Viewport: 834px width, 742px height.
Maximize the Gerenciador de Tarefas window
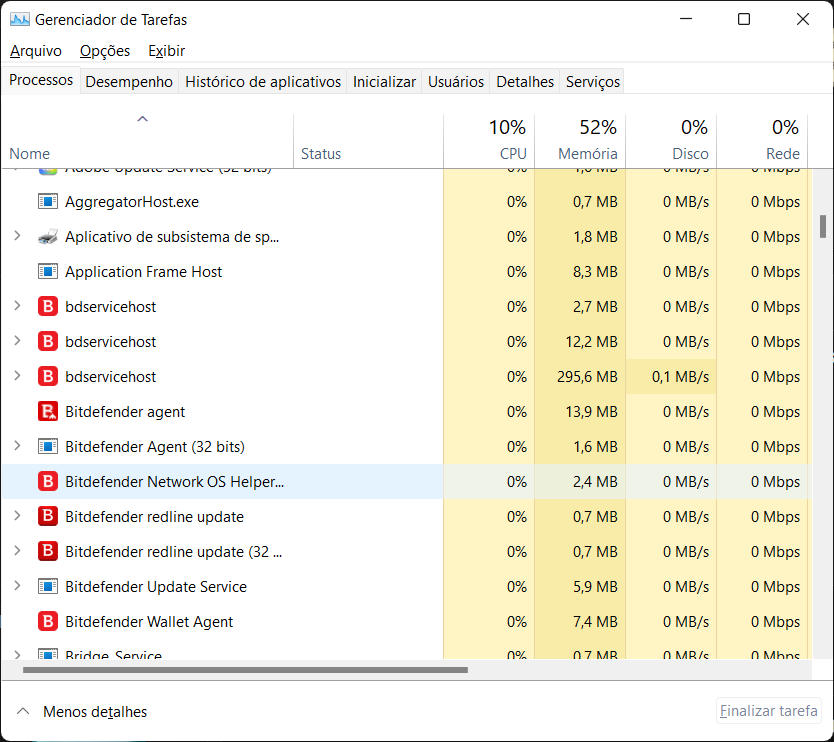[744, 20]
